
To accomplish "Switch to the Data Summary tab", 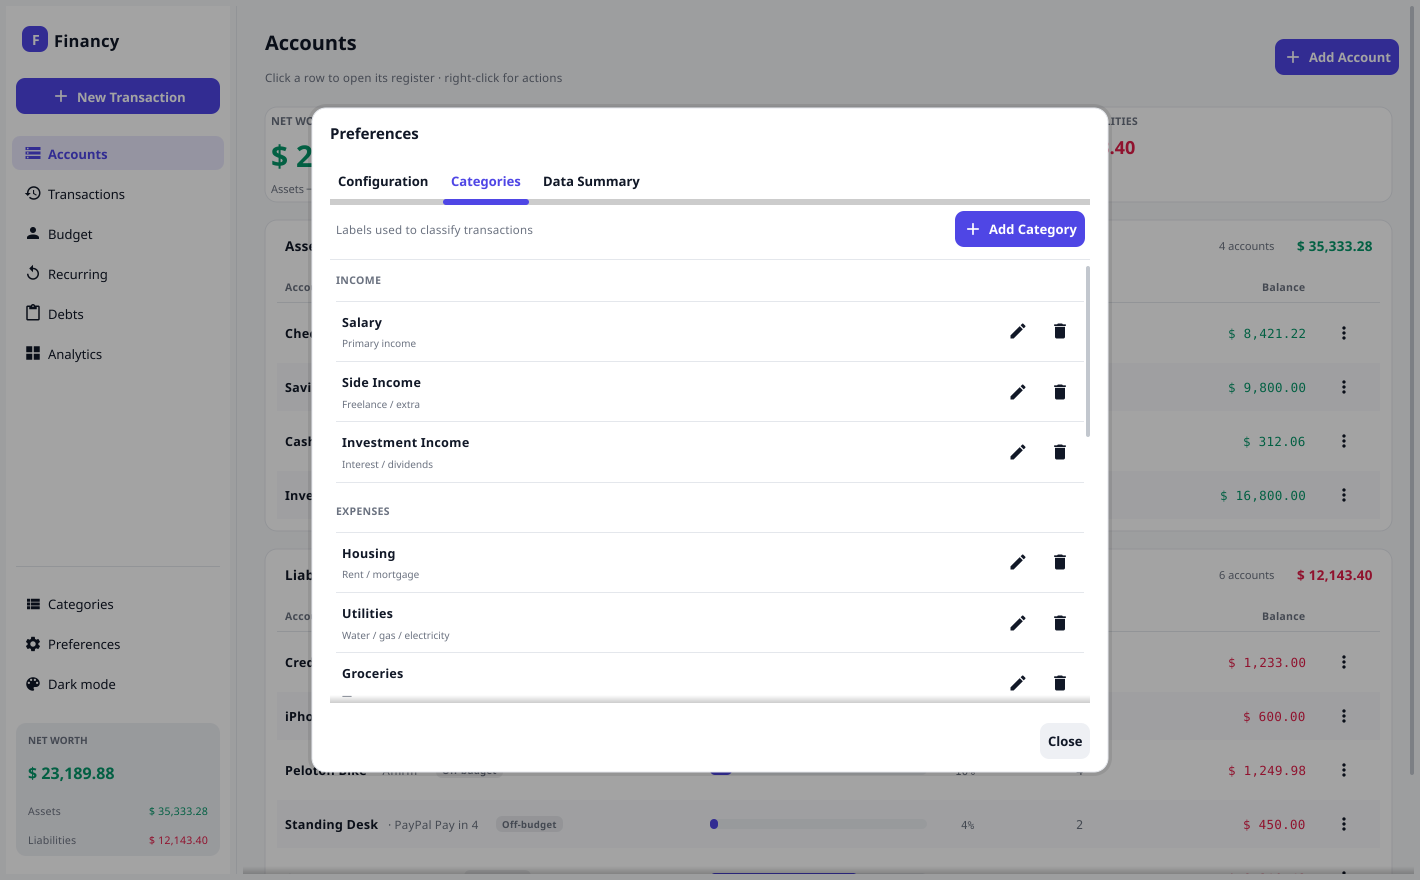I will click(591, 181).
